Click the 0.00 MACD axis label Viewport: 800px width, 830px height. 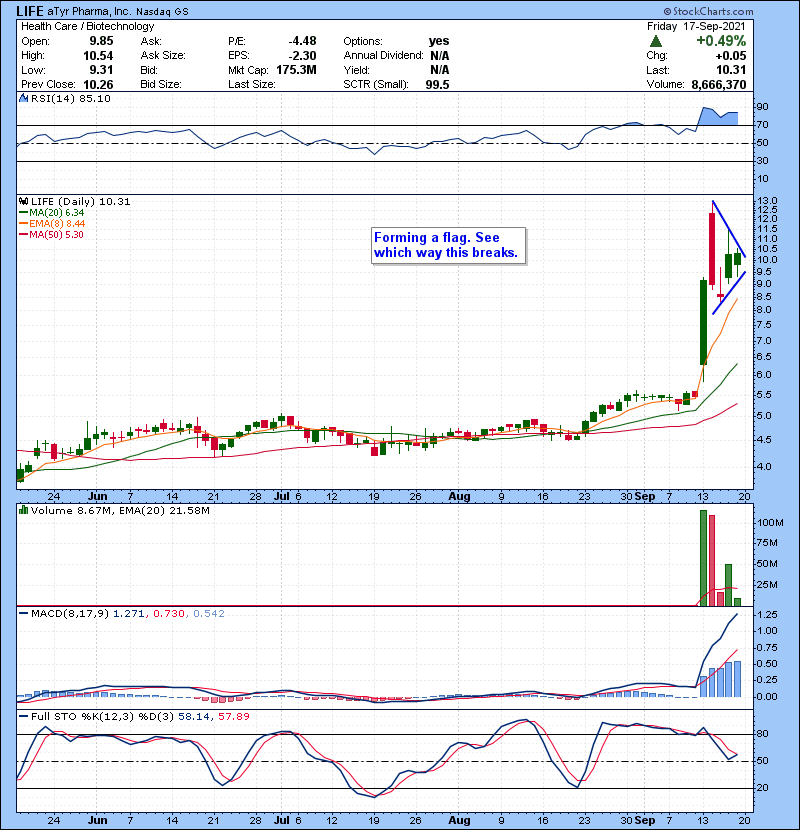coord(768,696)
